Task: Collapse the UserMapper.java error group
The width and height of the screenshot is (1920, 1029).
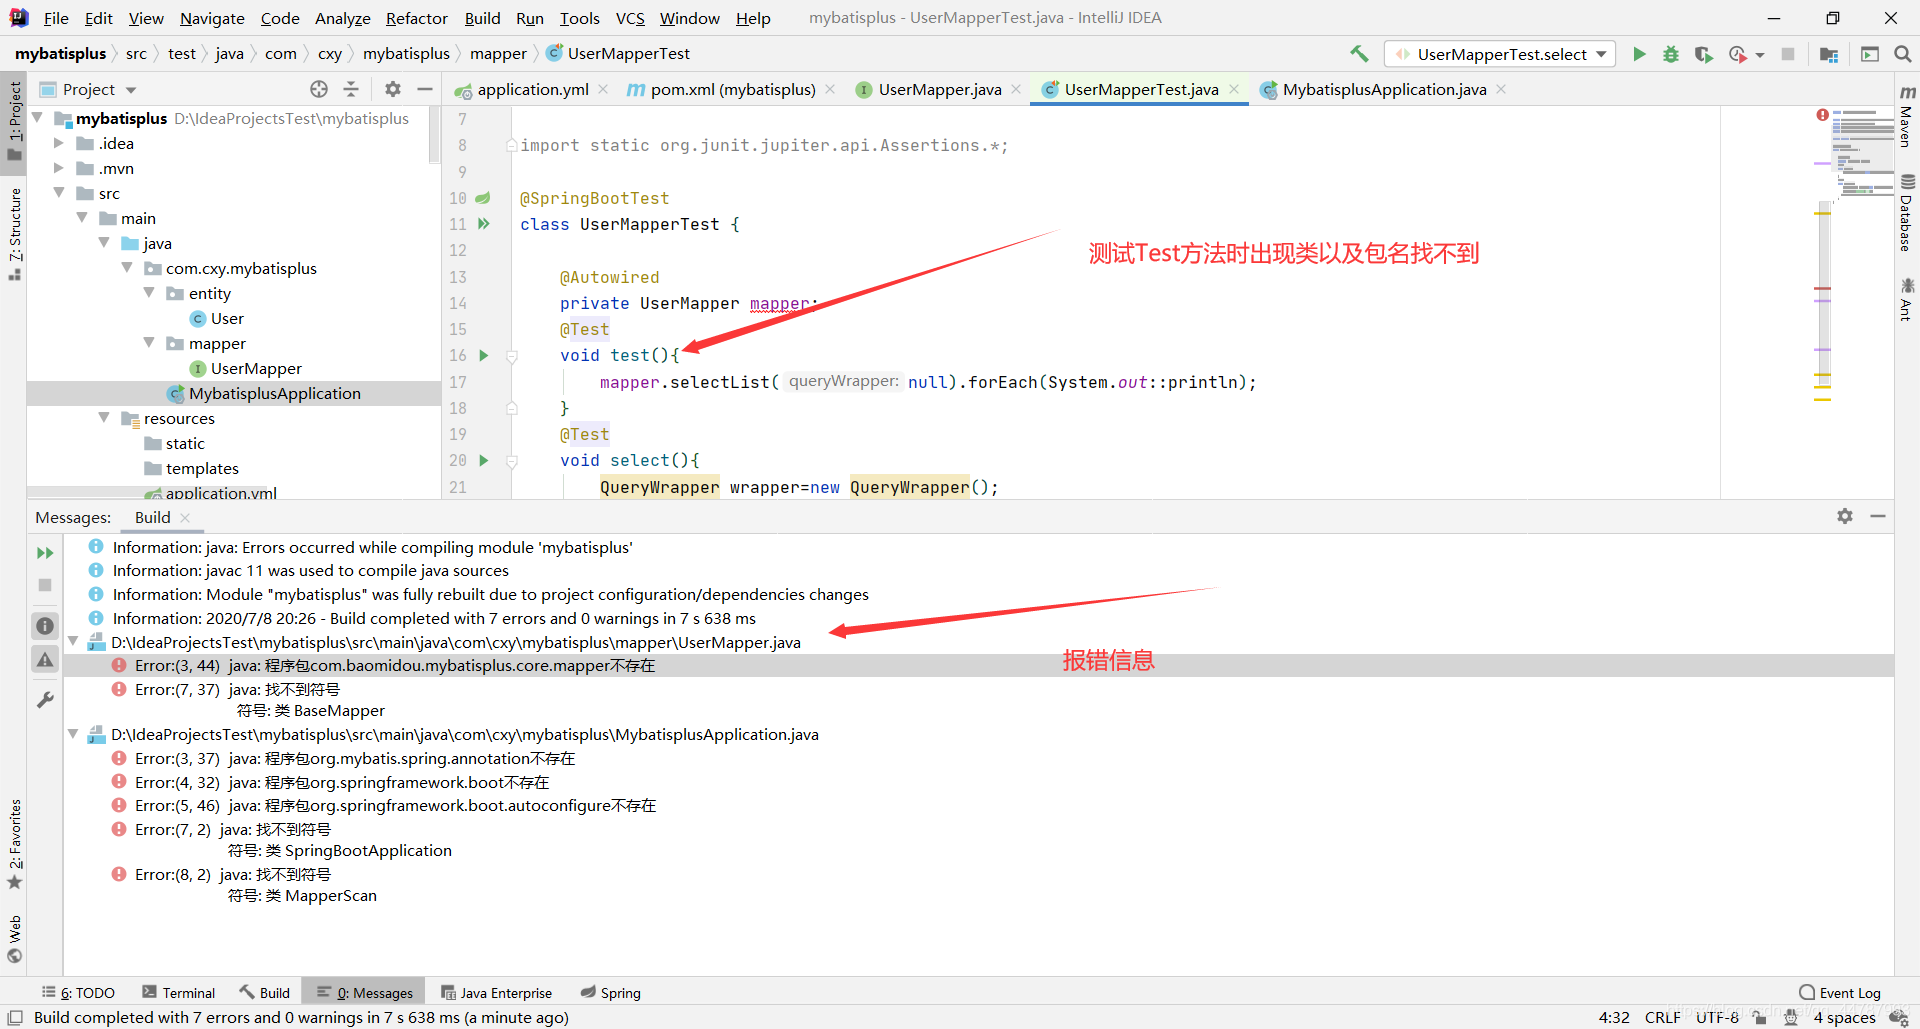Action: pyautogui.click(x=73, y=641)
